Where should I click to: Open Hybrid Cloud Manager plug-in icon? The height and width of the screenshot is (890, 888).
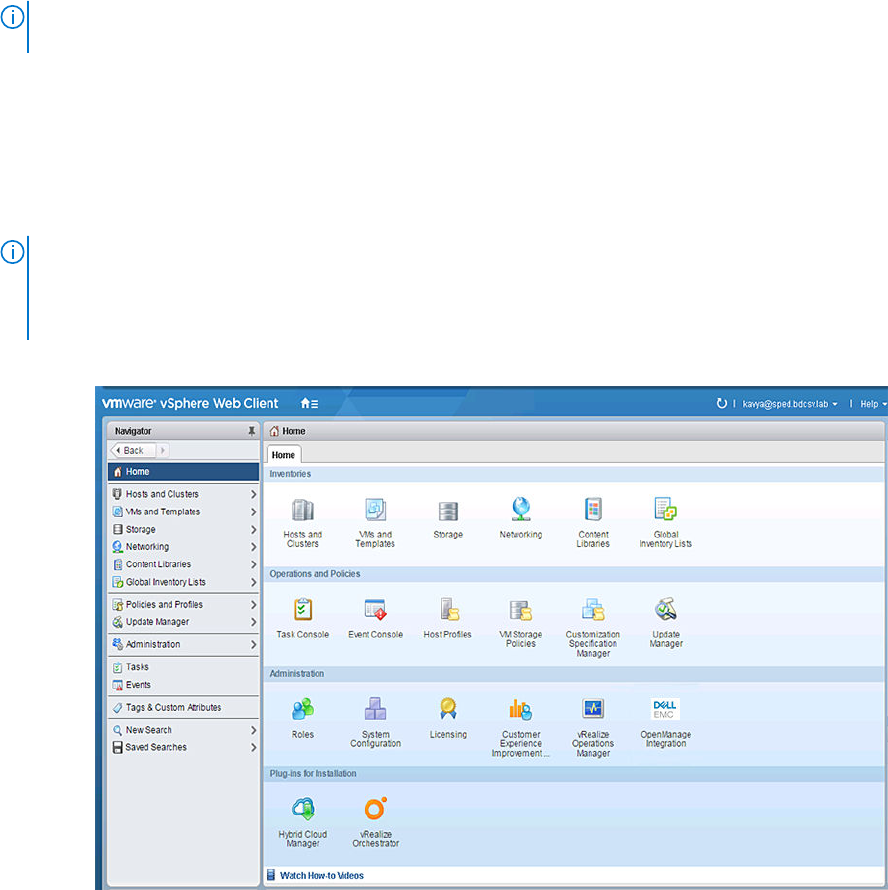(x=303, y=809)
